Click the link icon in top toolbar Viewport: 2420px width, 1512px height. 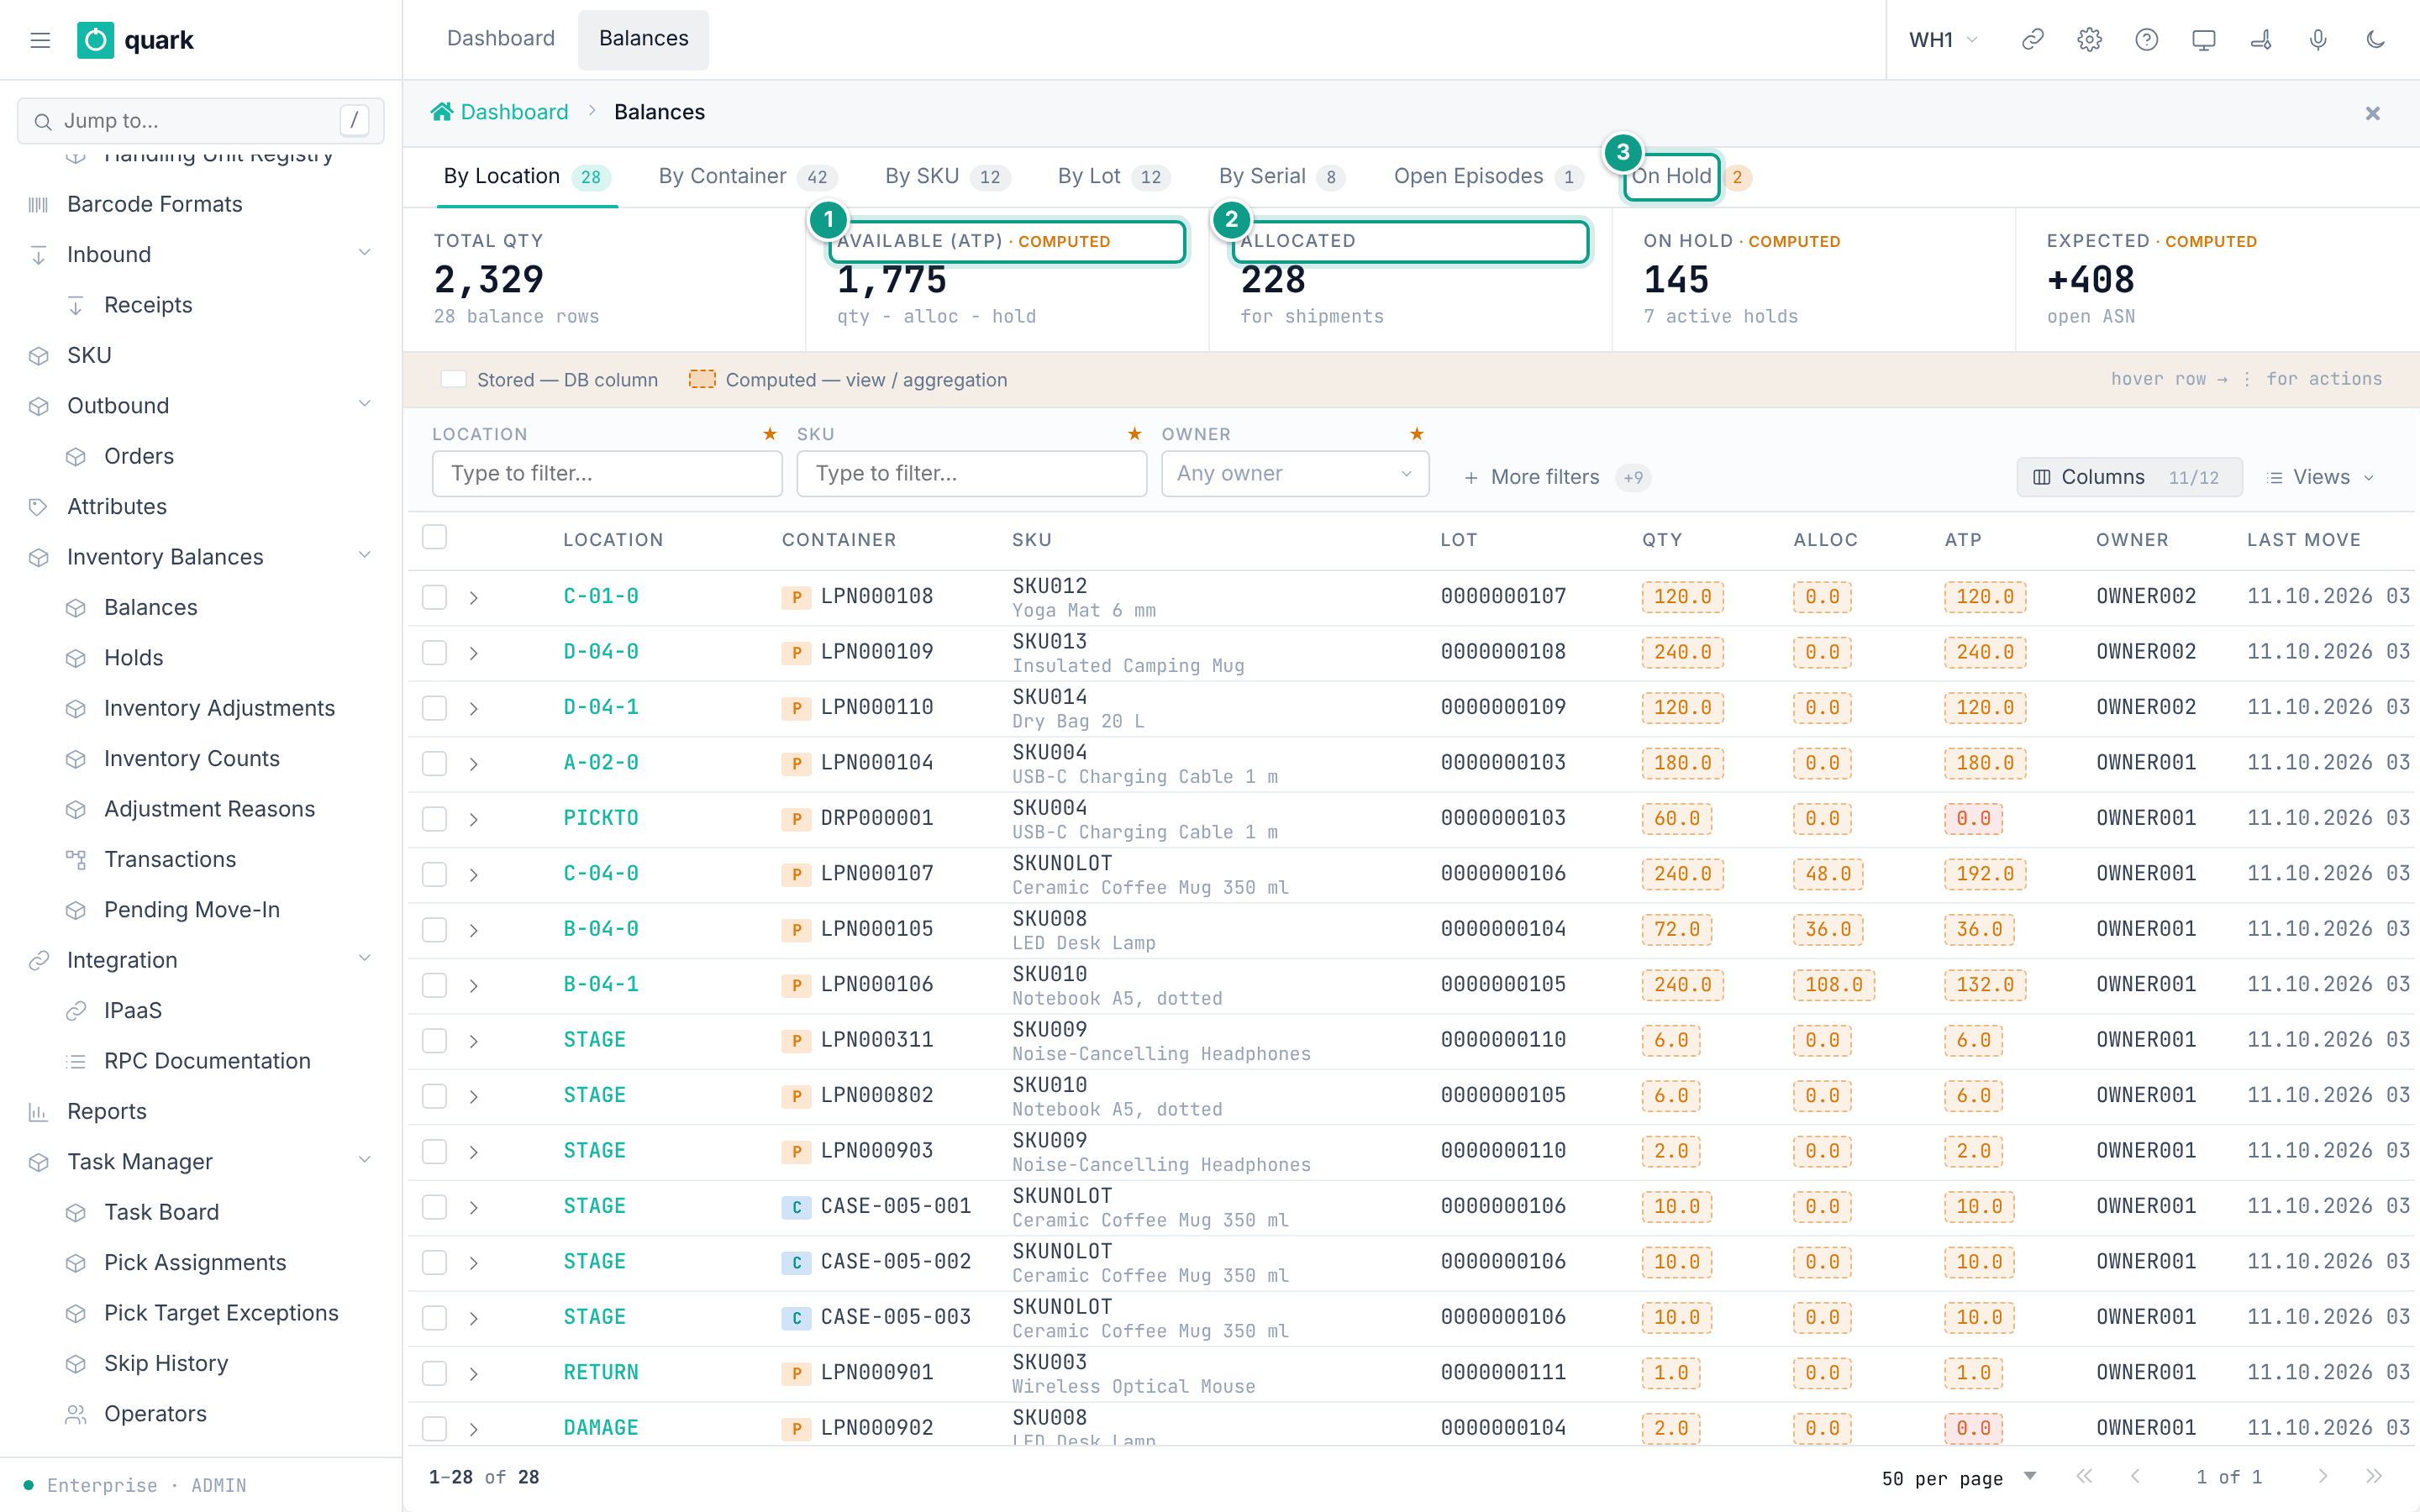pos(2032,40)
